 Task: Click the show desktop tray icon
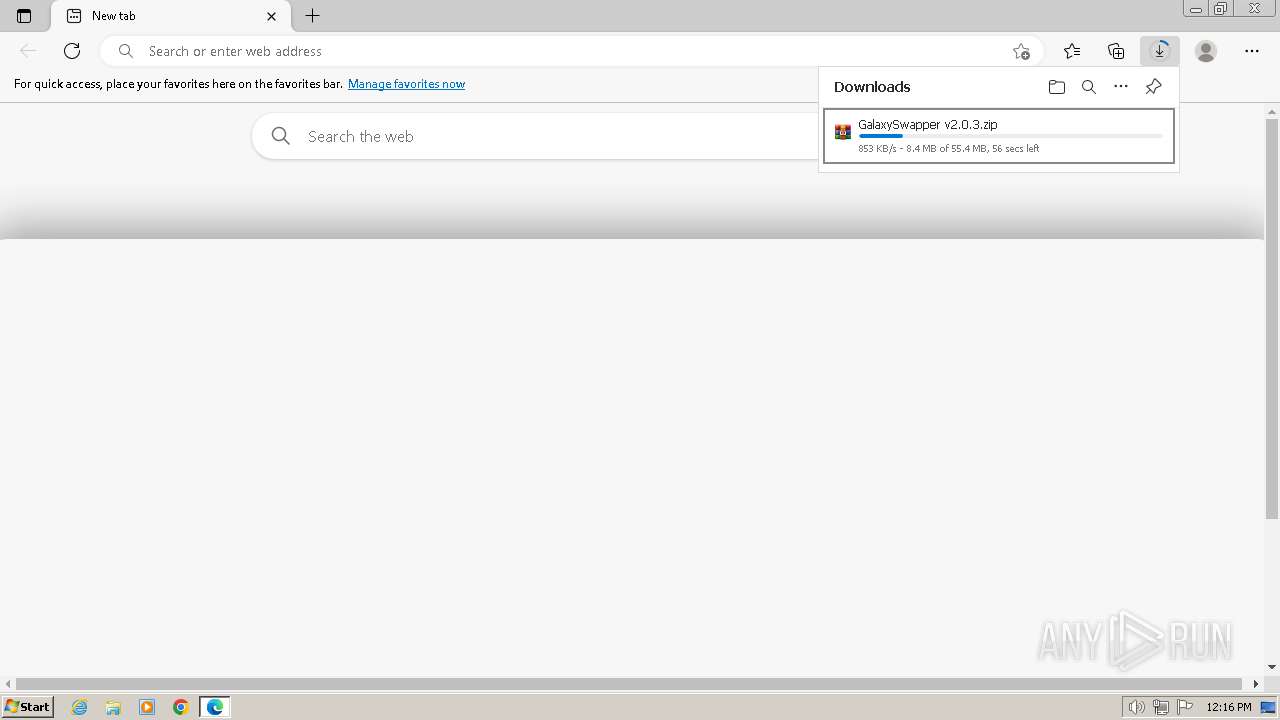[1268, 707]
